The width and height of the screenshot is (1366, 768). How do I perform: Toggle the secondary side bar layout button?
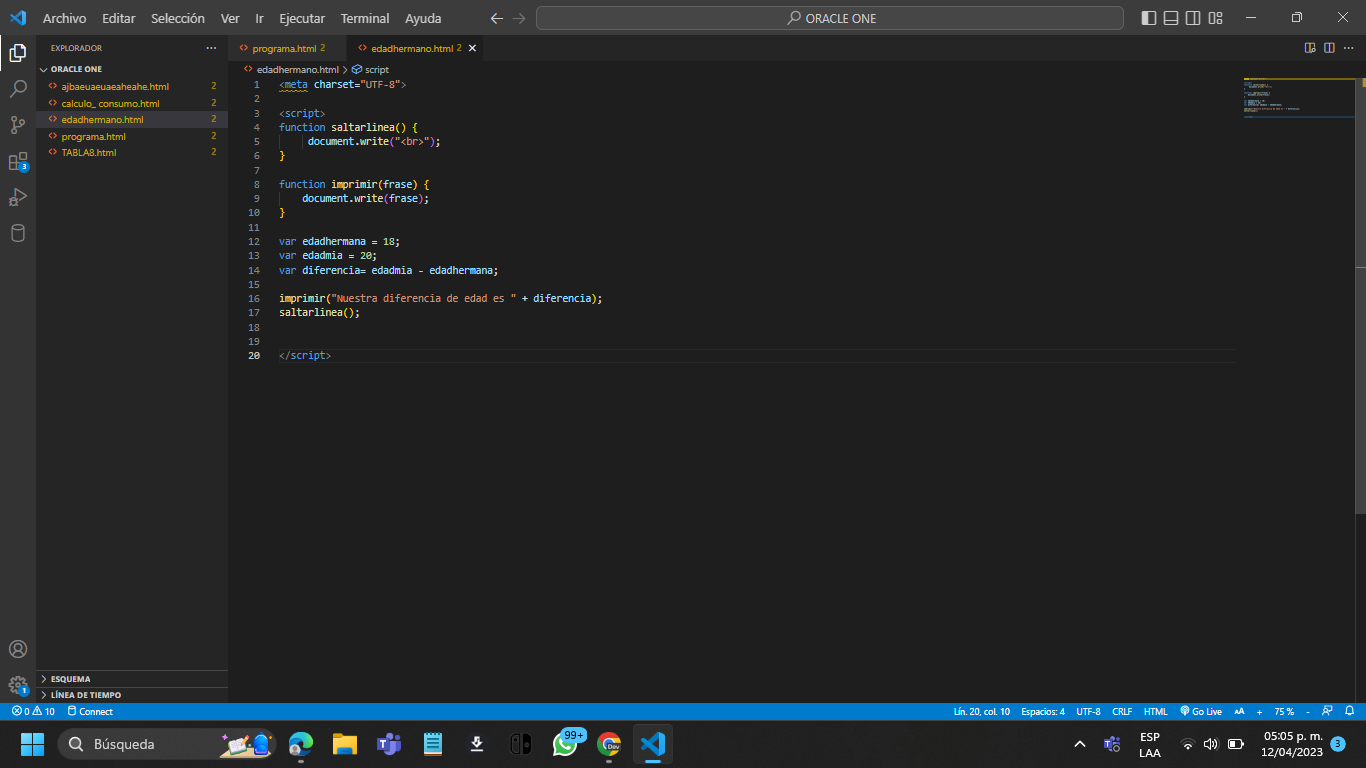(x=1193, y=18)
